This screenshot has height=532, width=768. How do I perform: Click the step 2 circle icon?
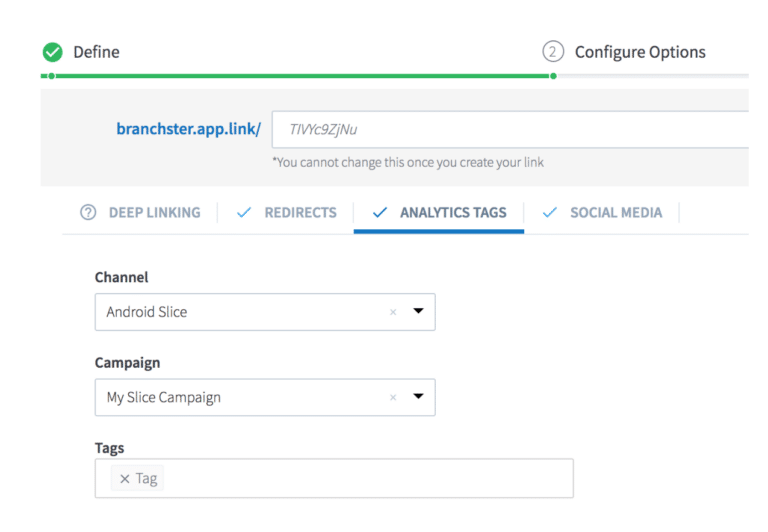point(552,52)
